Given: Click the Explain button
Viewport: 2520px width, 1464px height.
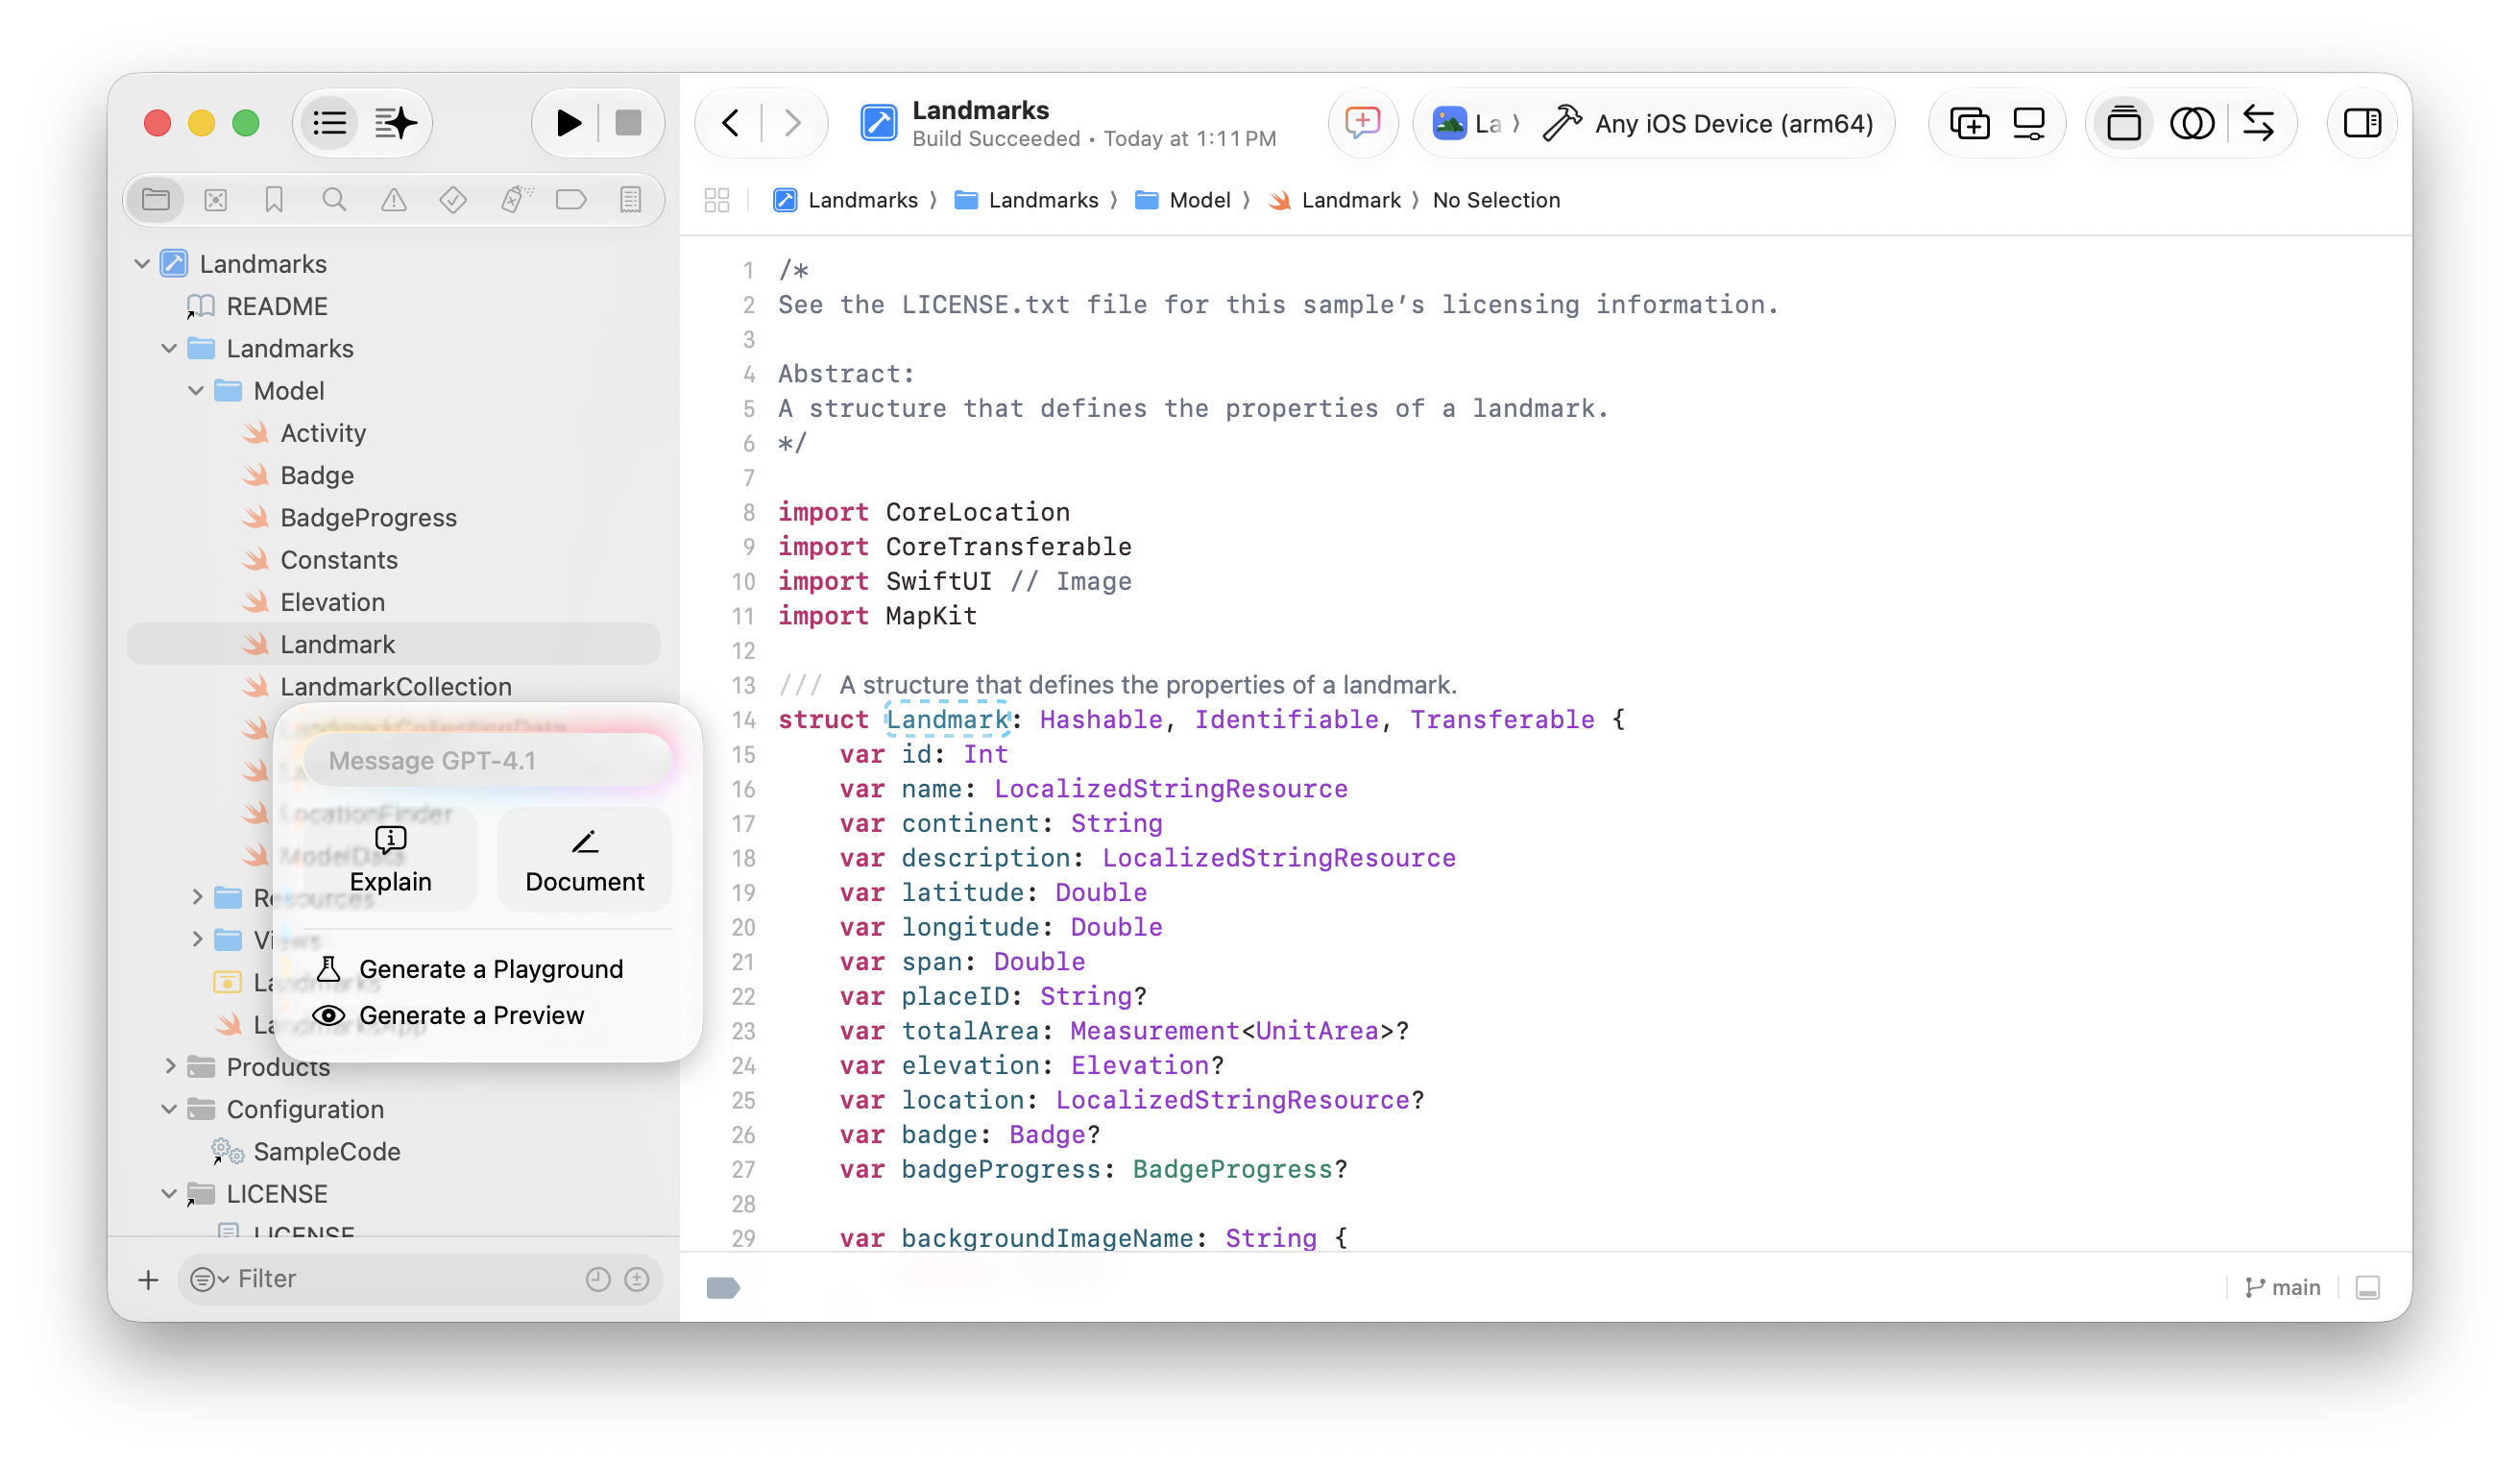Looking at the screenshot, I should pos(390,860).
